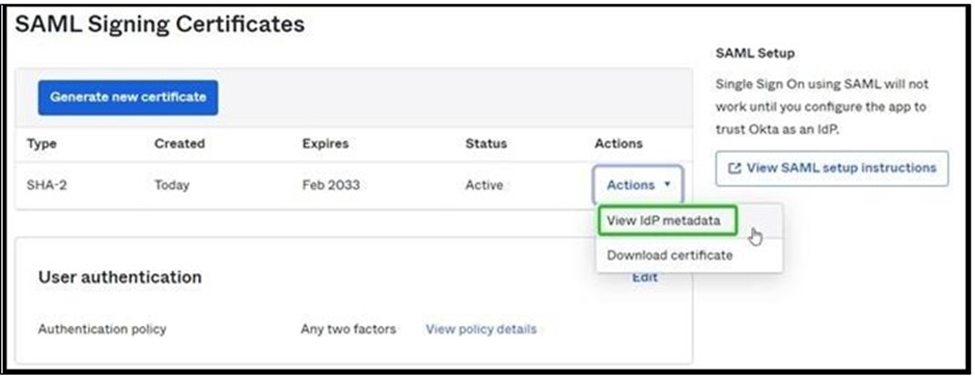Click the Actions dropdown caret arrow
Image resolution: width=975 pixels, height=376 pixels.
(x=667, y=185)
